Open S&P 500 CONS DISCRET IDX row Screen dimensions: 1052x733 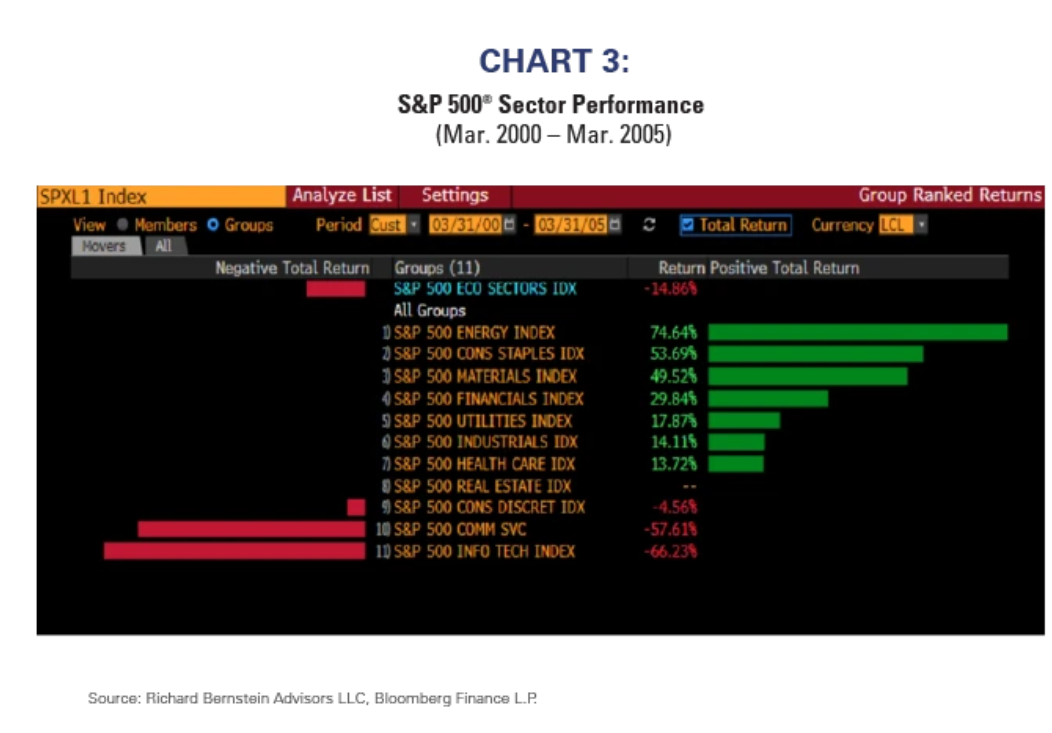489,507
